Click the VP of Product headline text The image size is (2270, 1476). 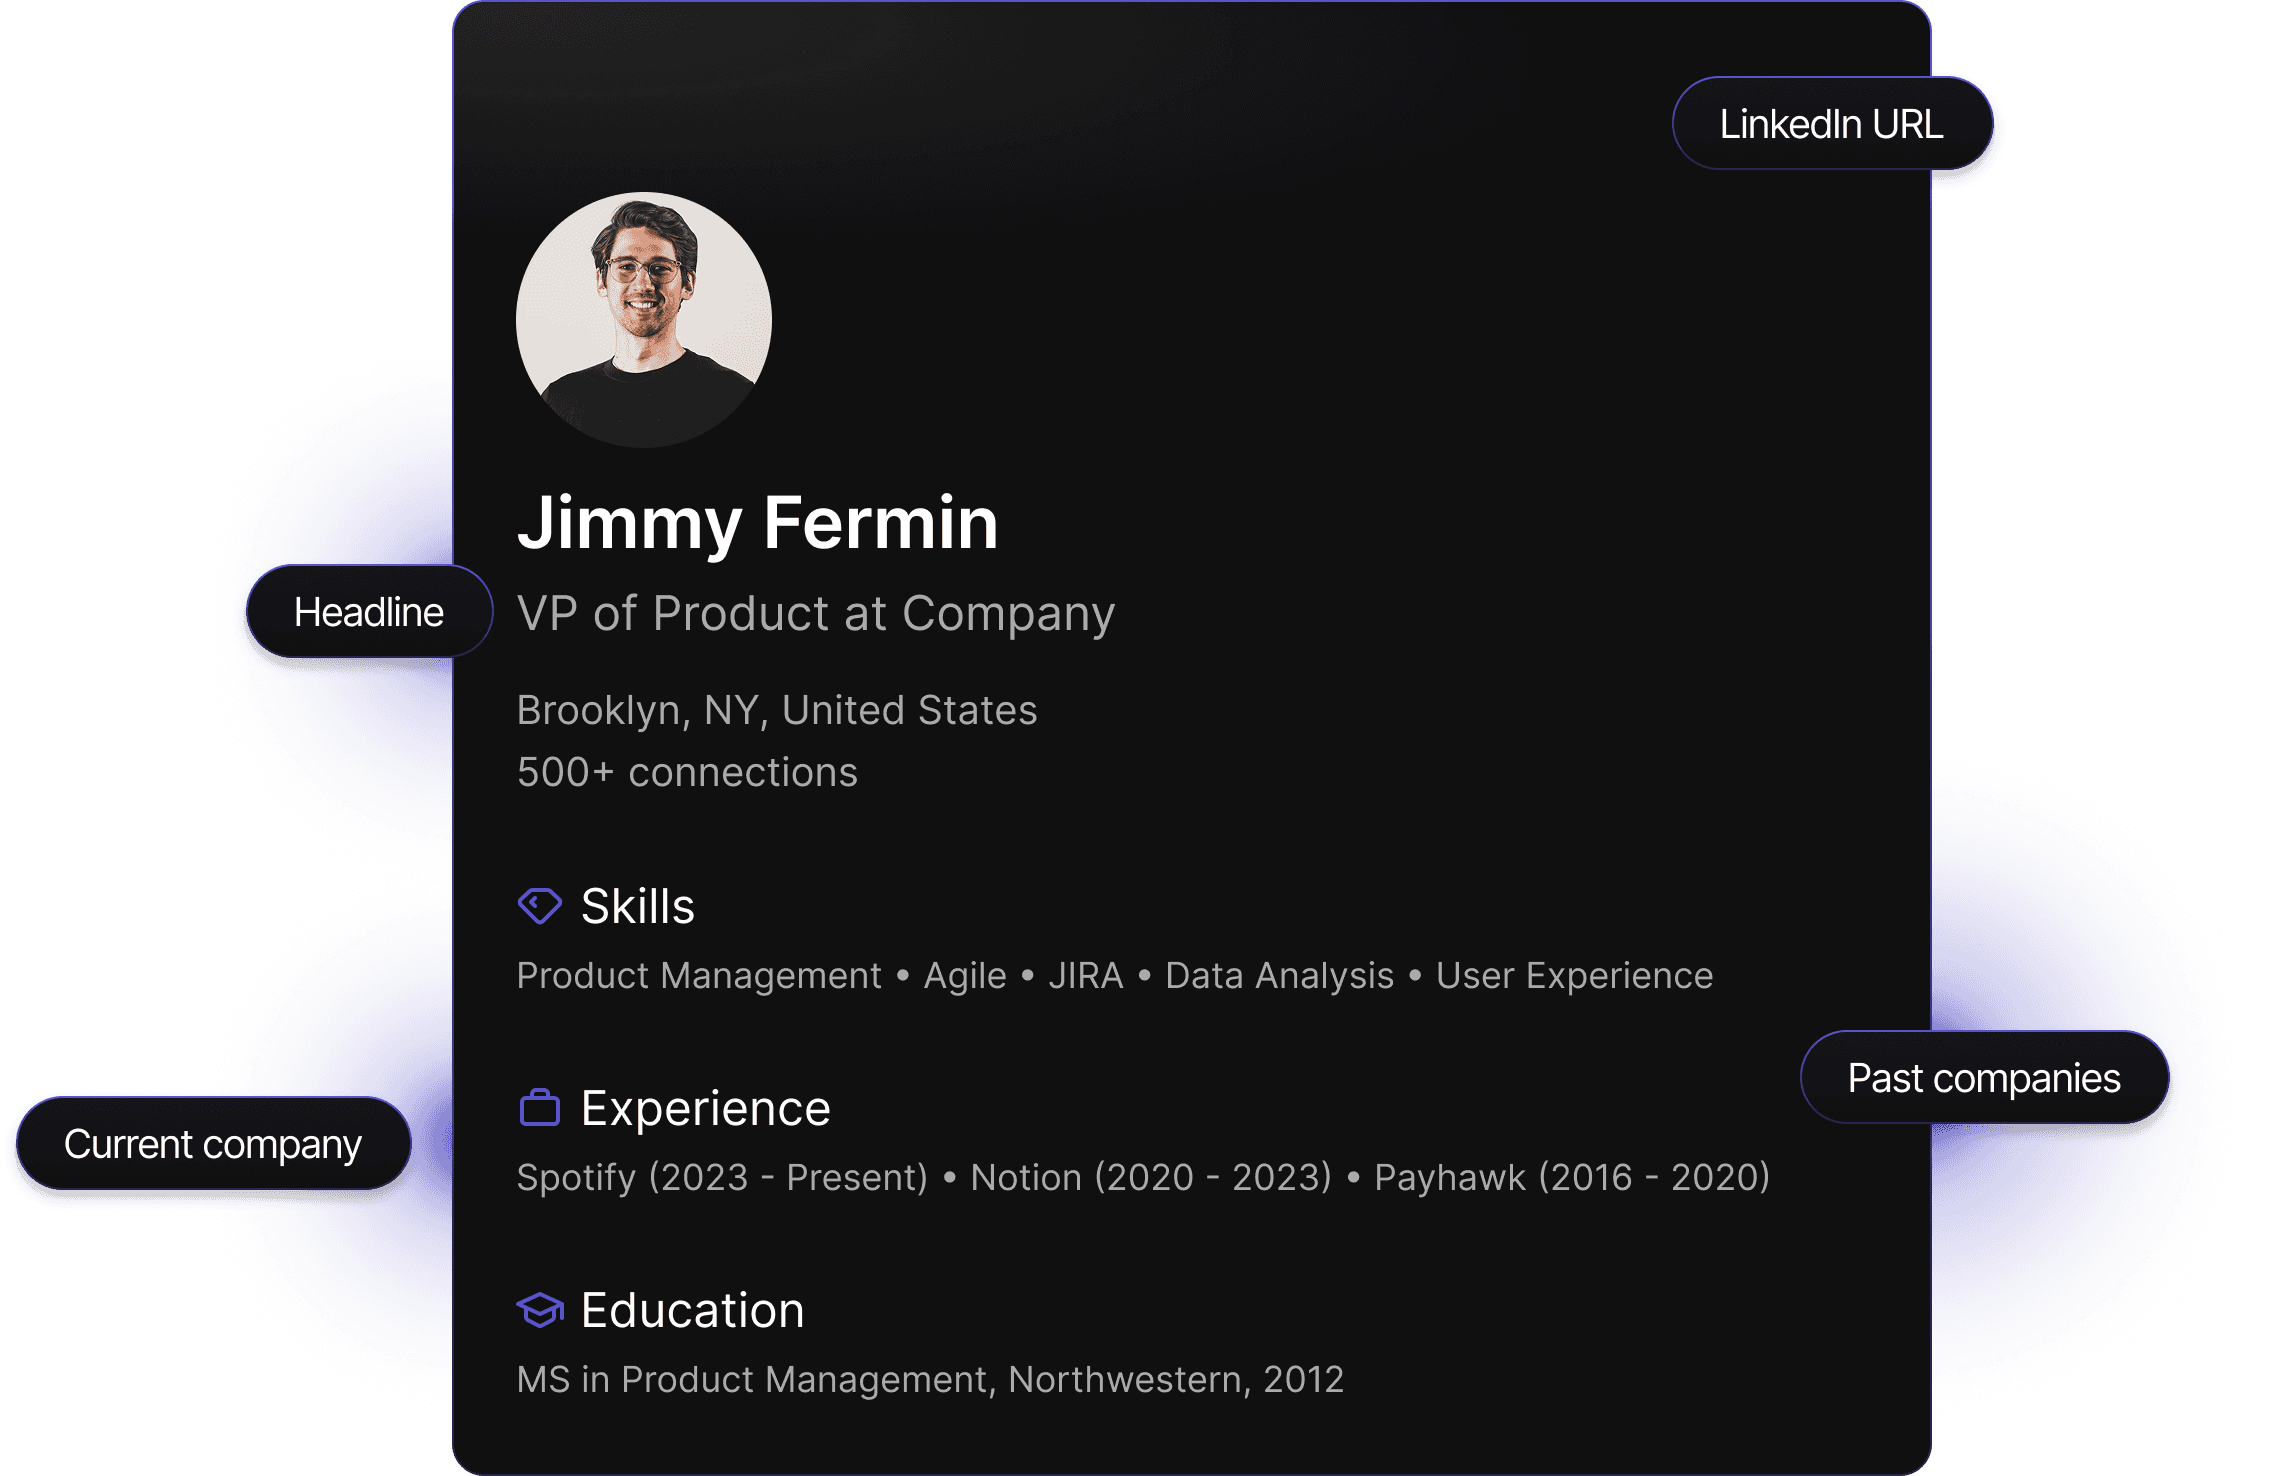pos(815,613)
